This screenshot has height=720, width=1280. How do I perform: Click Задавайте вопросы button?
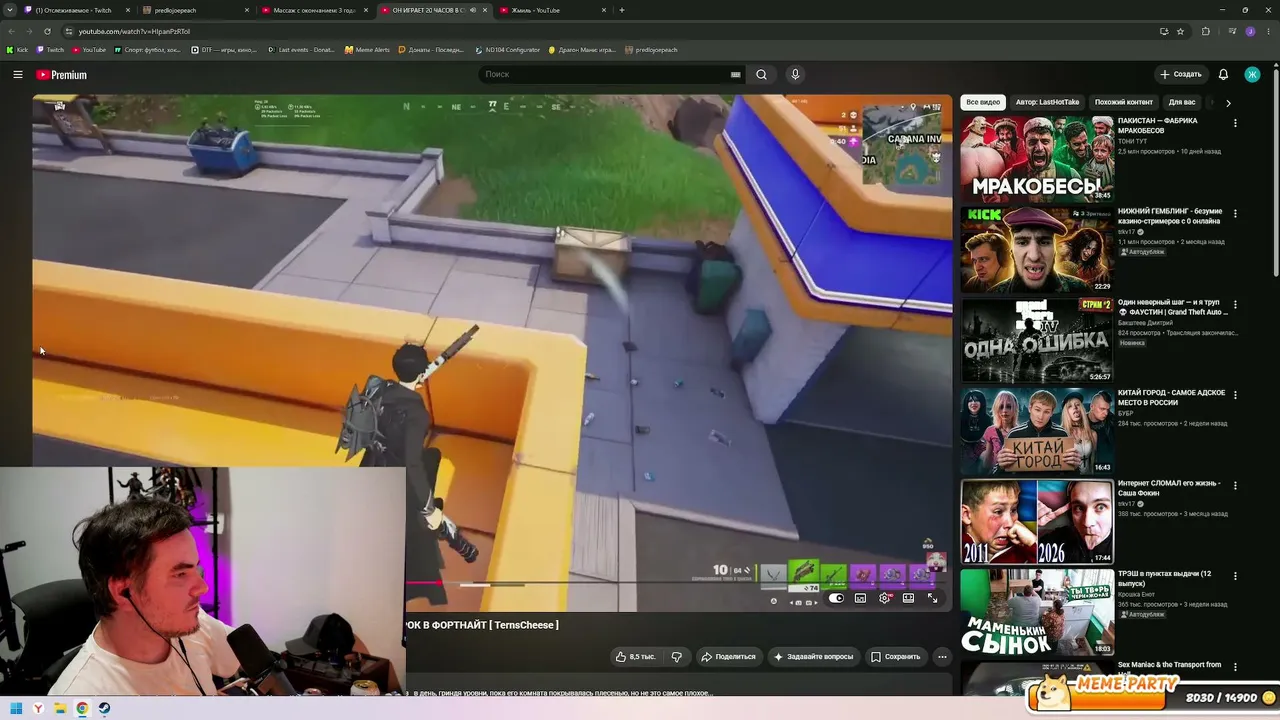(x=814, y=657)
